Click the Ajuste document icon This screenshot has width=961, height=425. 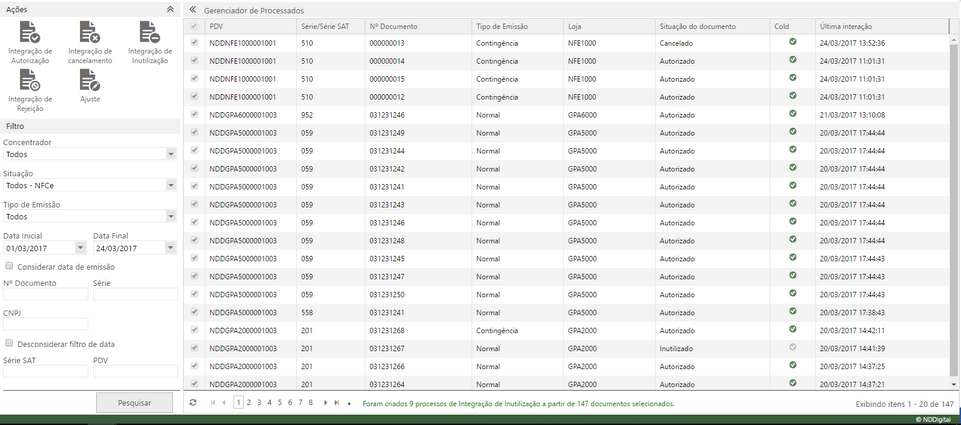(x=89, y=81)
